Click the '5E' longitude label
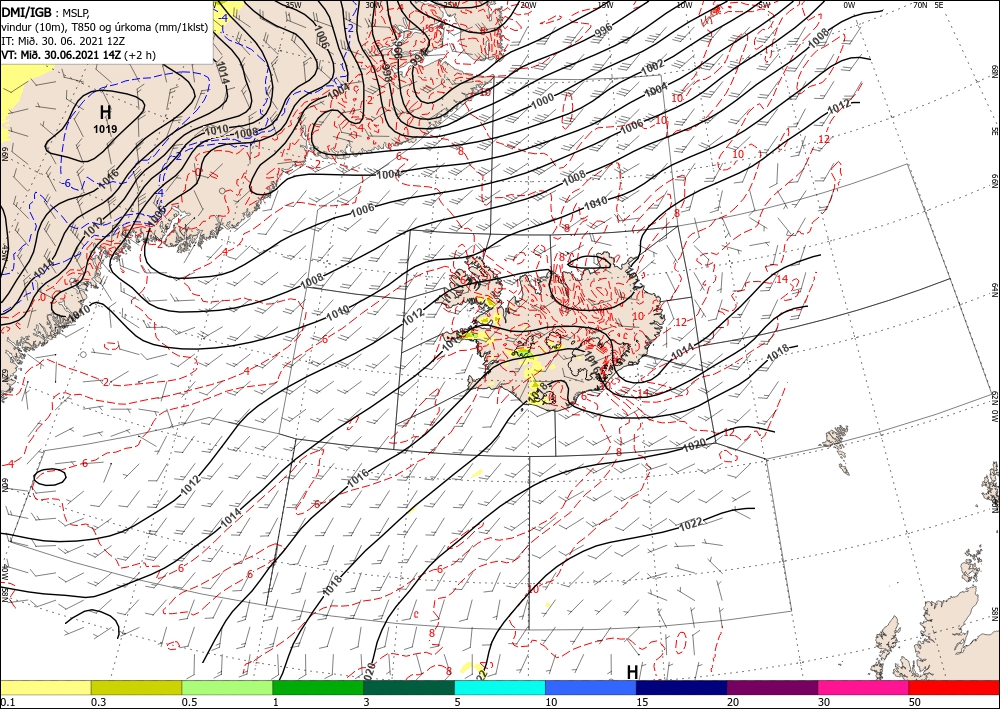This screenshot has width=1000, height=709. pyautogui.click(x=939, y=4)
